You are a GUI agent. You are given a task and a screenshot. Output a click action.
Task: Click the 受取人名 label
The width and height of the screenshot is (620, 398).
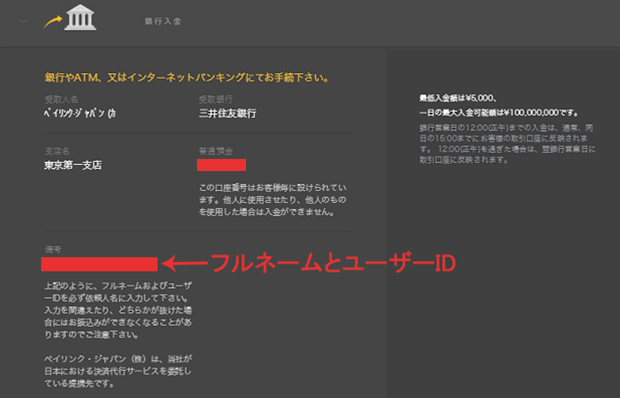(x=61, y=99)
